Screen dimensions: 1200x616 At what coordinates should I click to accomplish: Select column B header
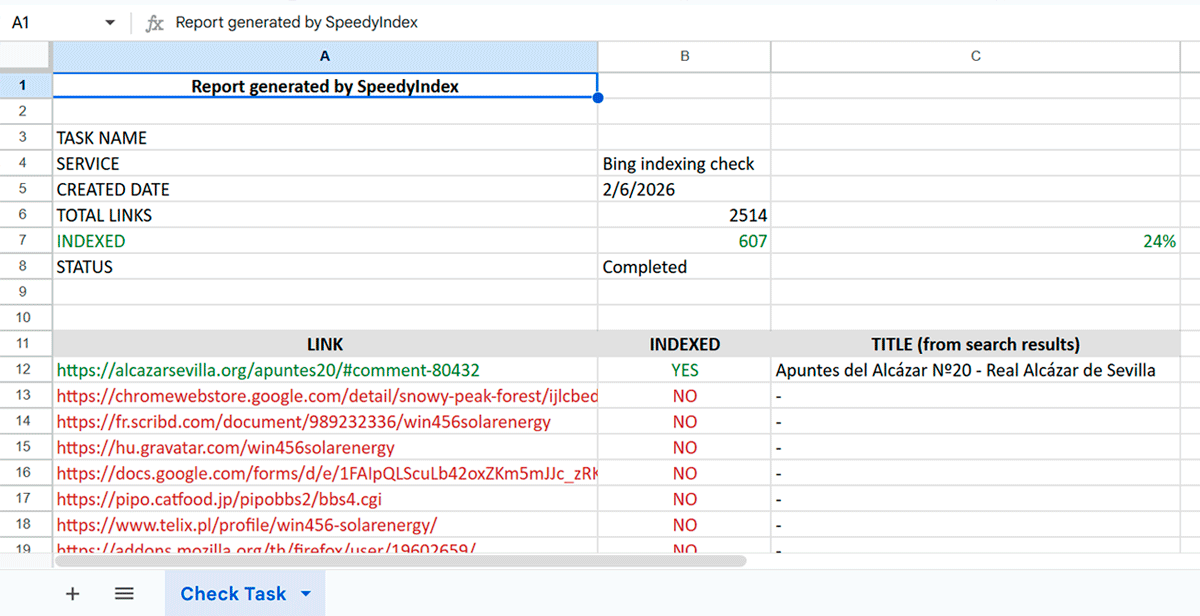point(685,57)
